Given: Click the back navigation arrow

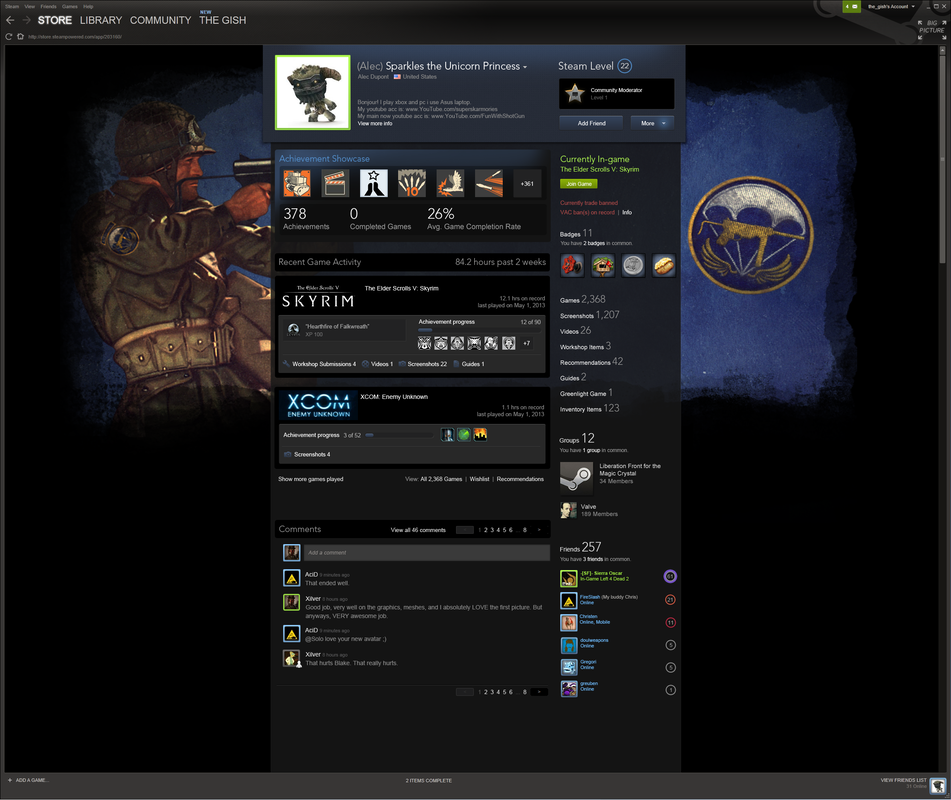Looking at the screenshot, I should (x=10, y=20).
